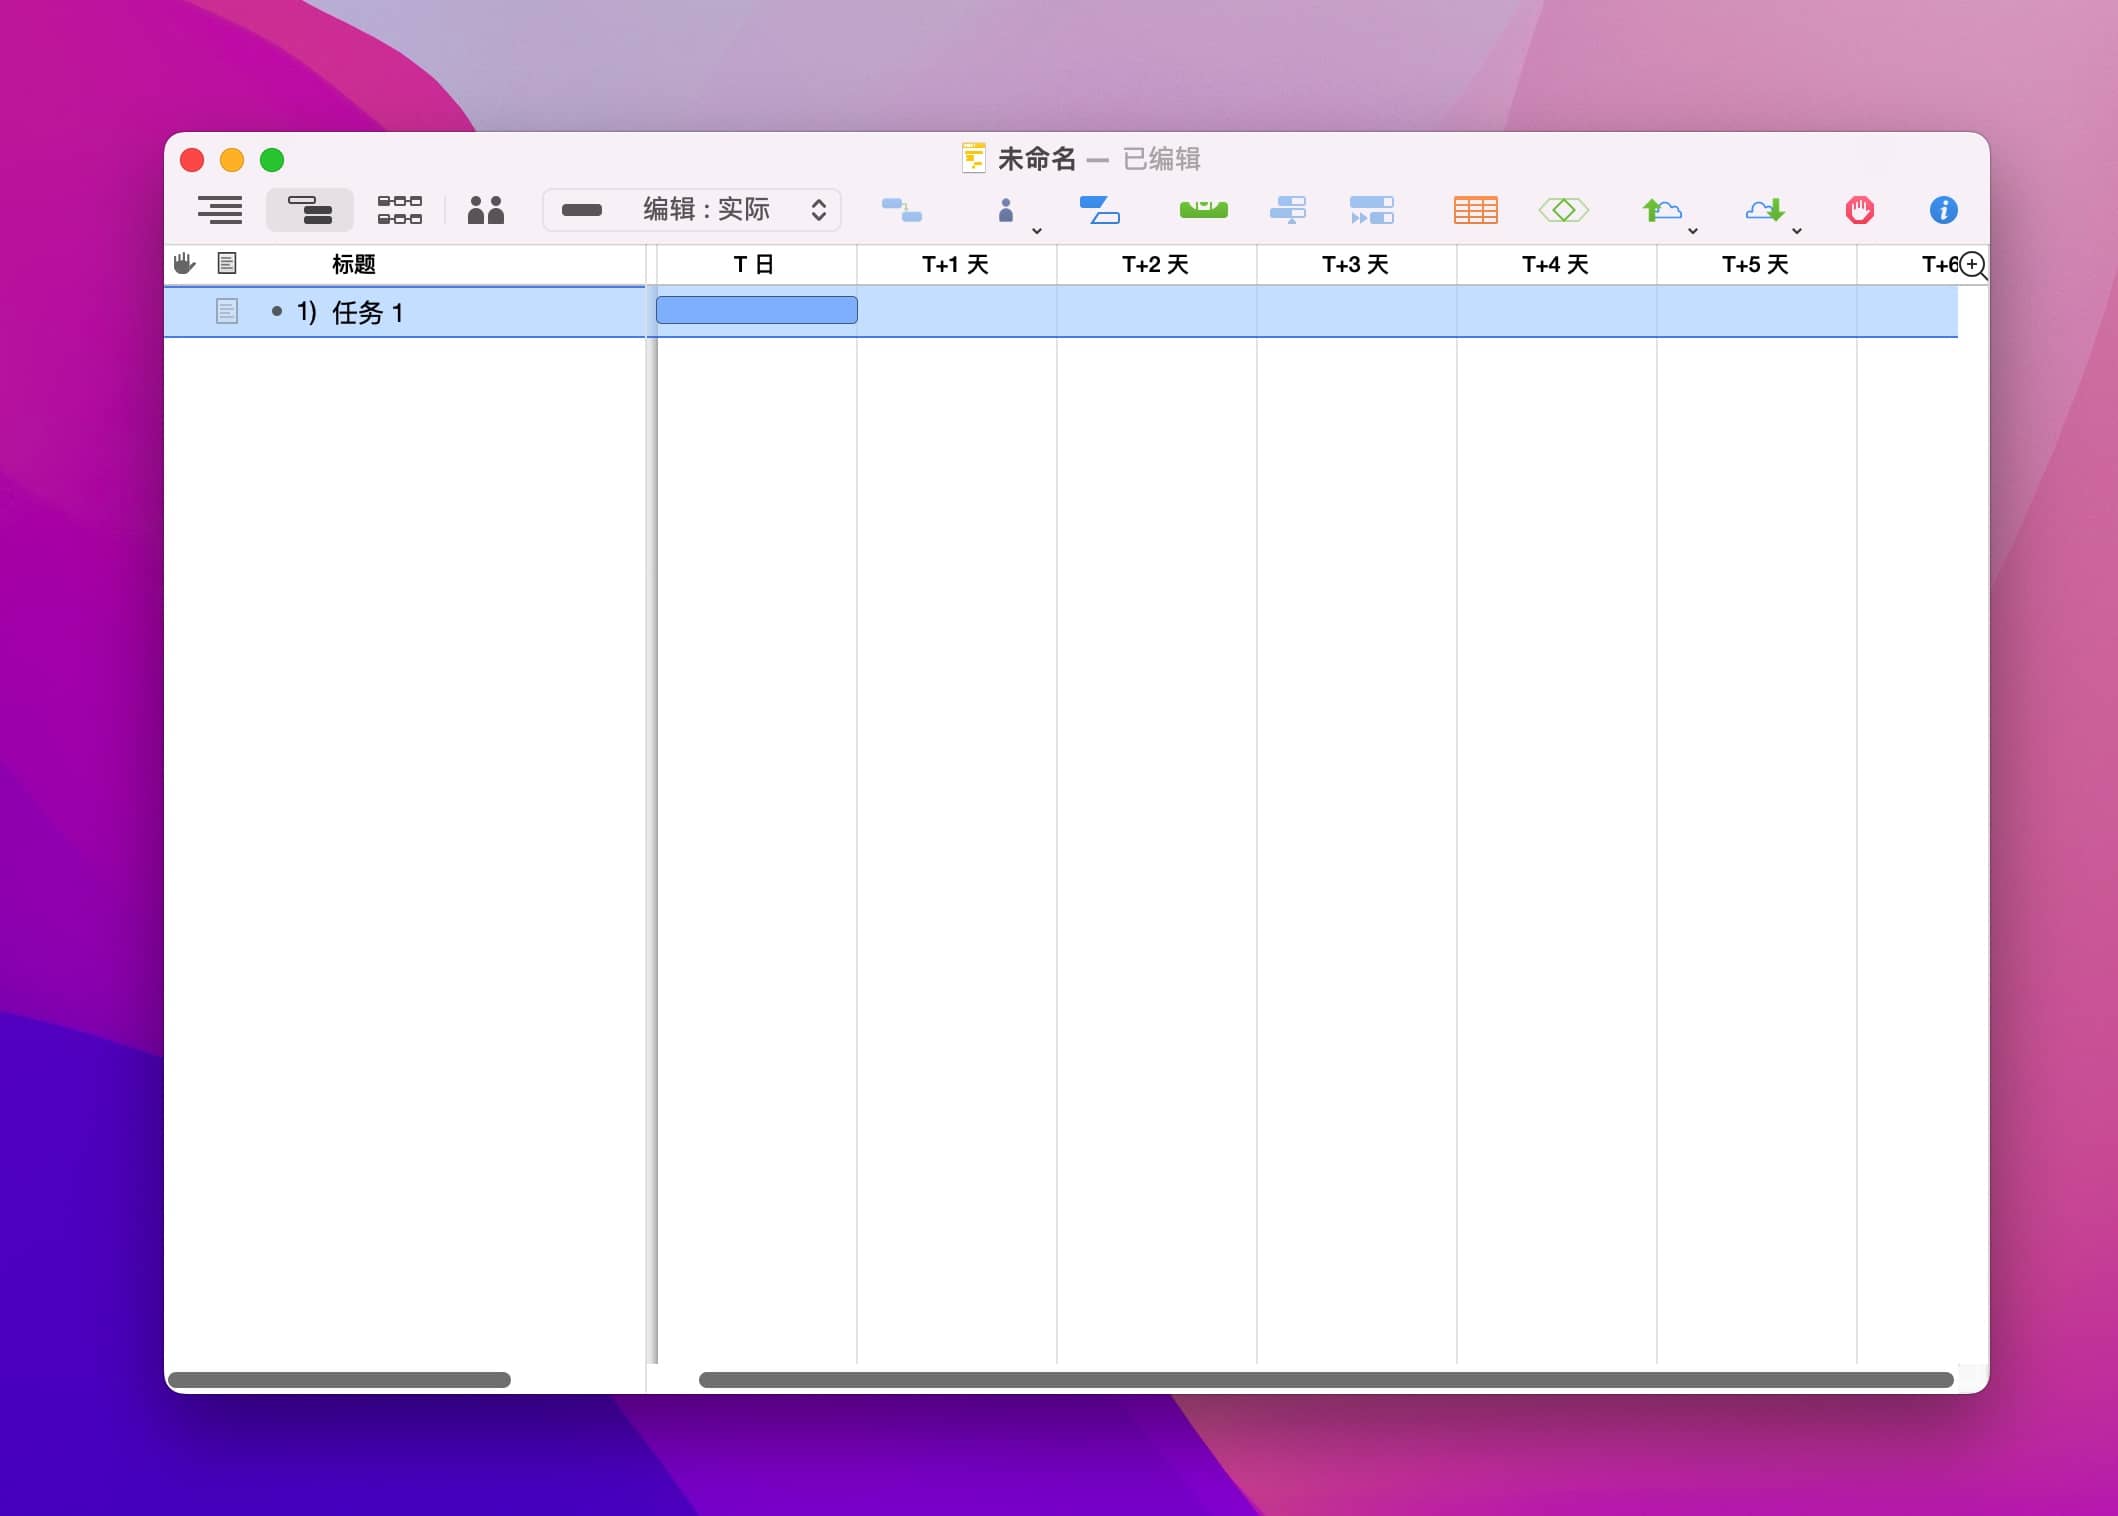
Task: Toggle the Outline list view mode
Action: 220,210
